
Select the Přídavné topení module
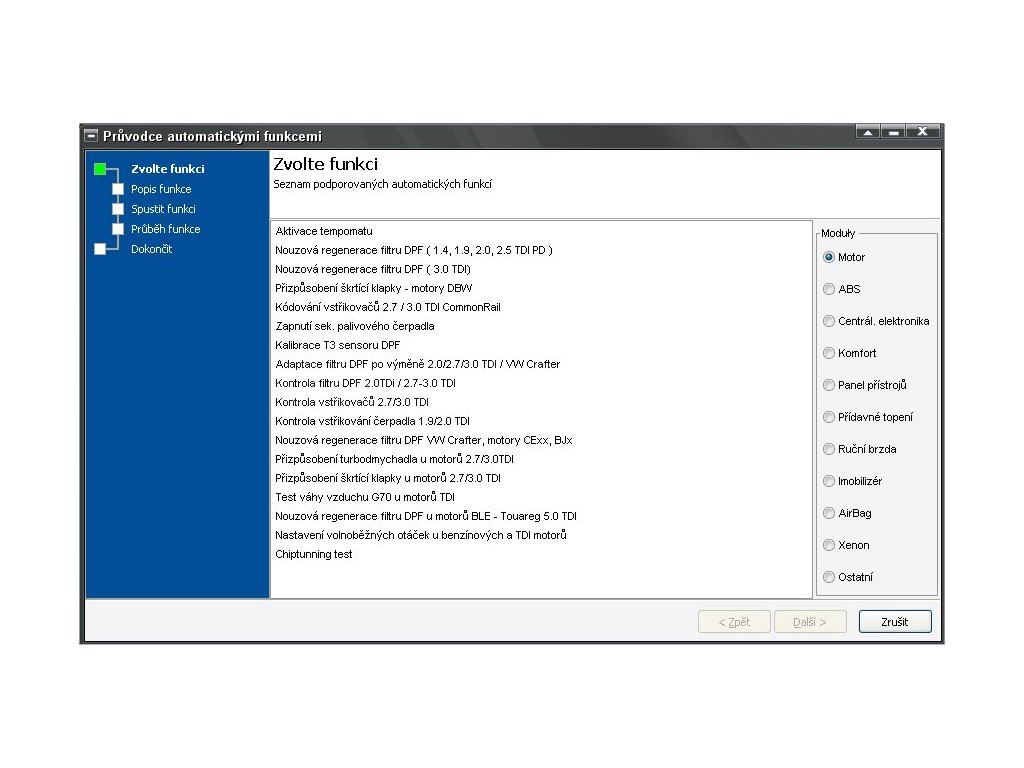coord(829,417)
